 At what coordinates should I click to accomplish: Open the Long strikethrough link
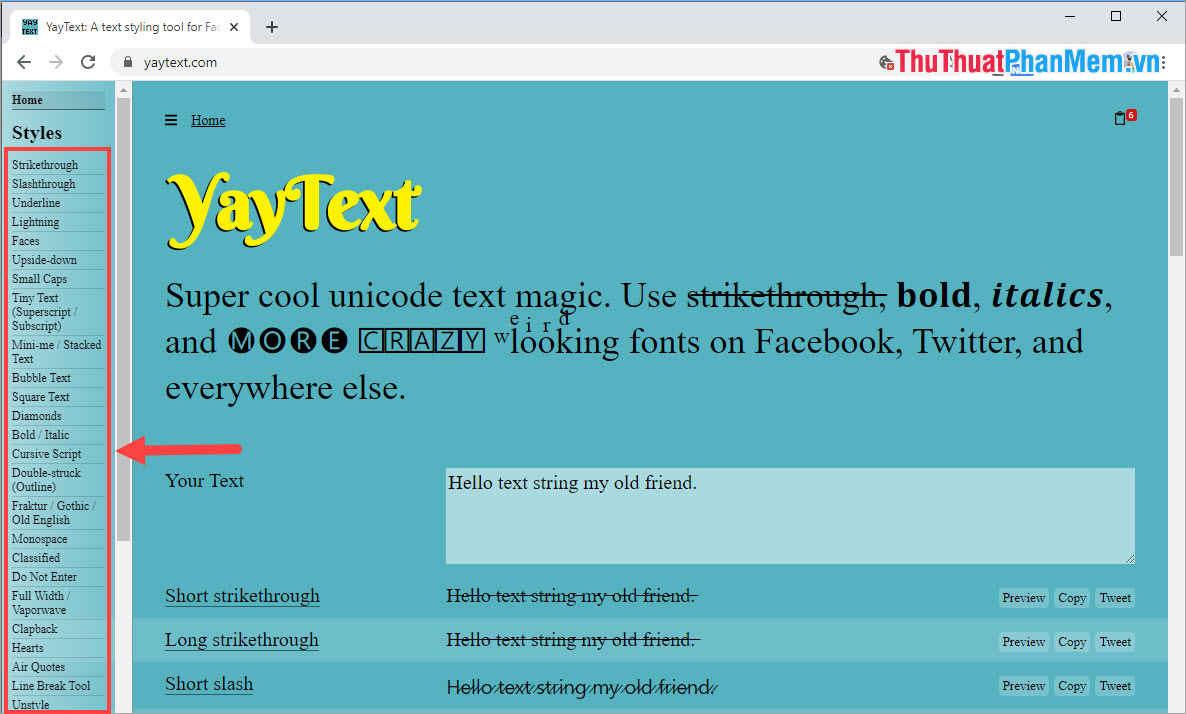tap(242, 640)
